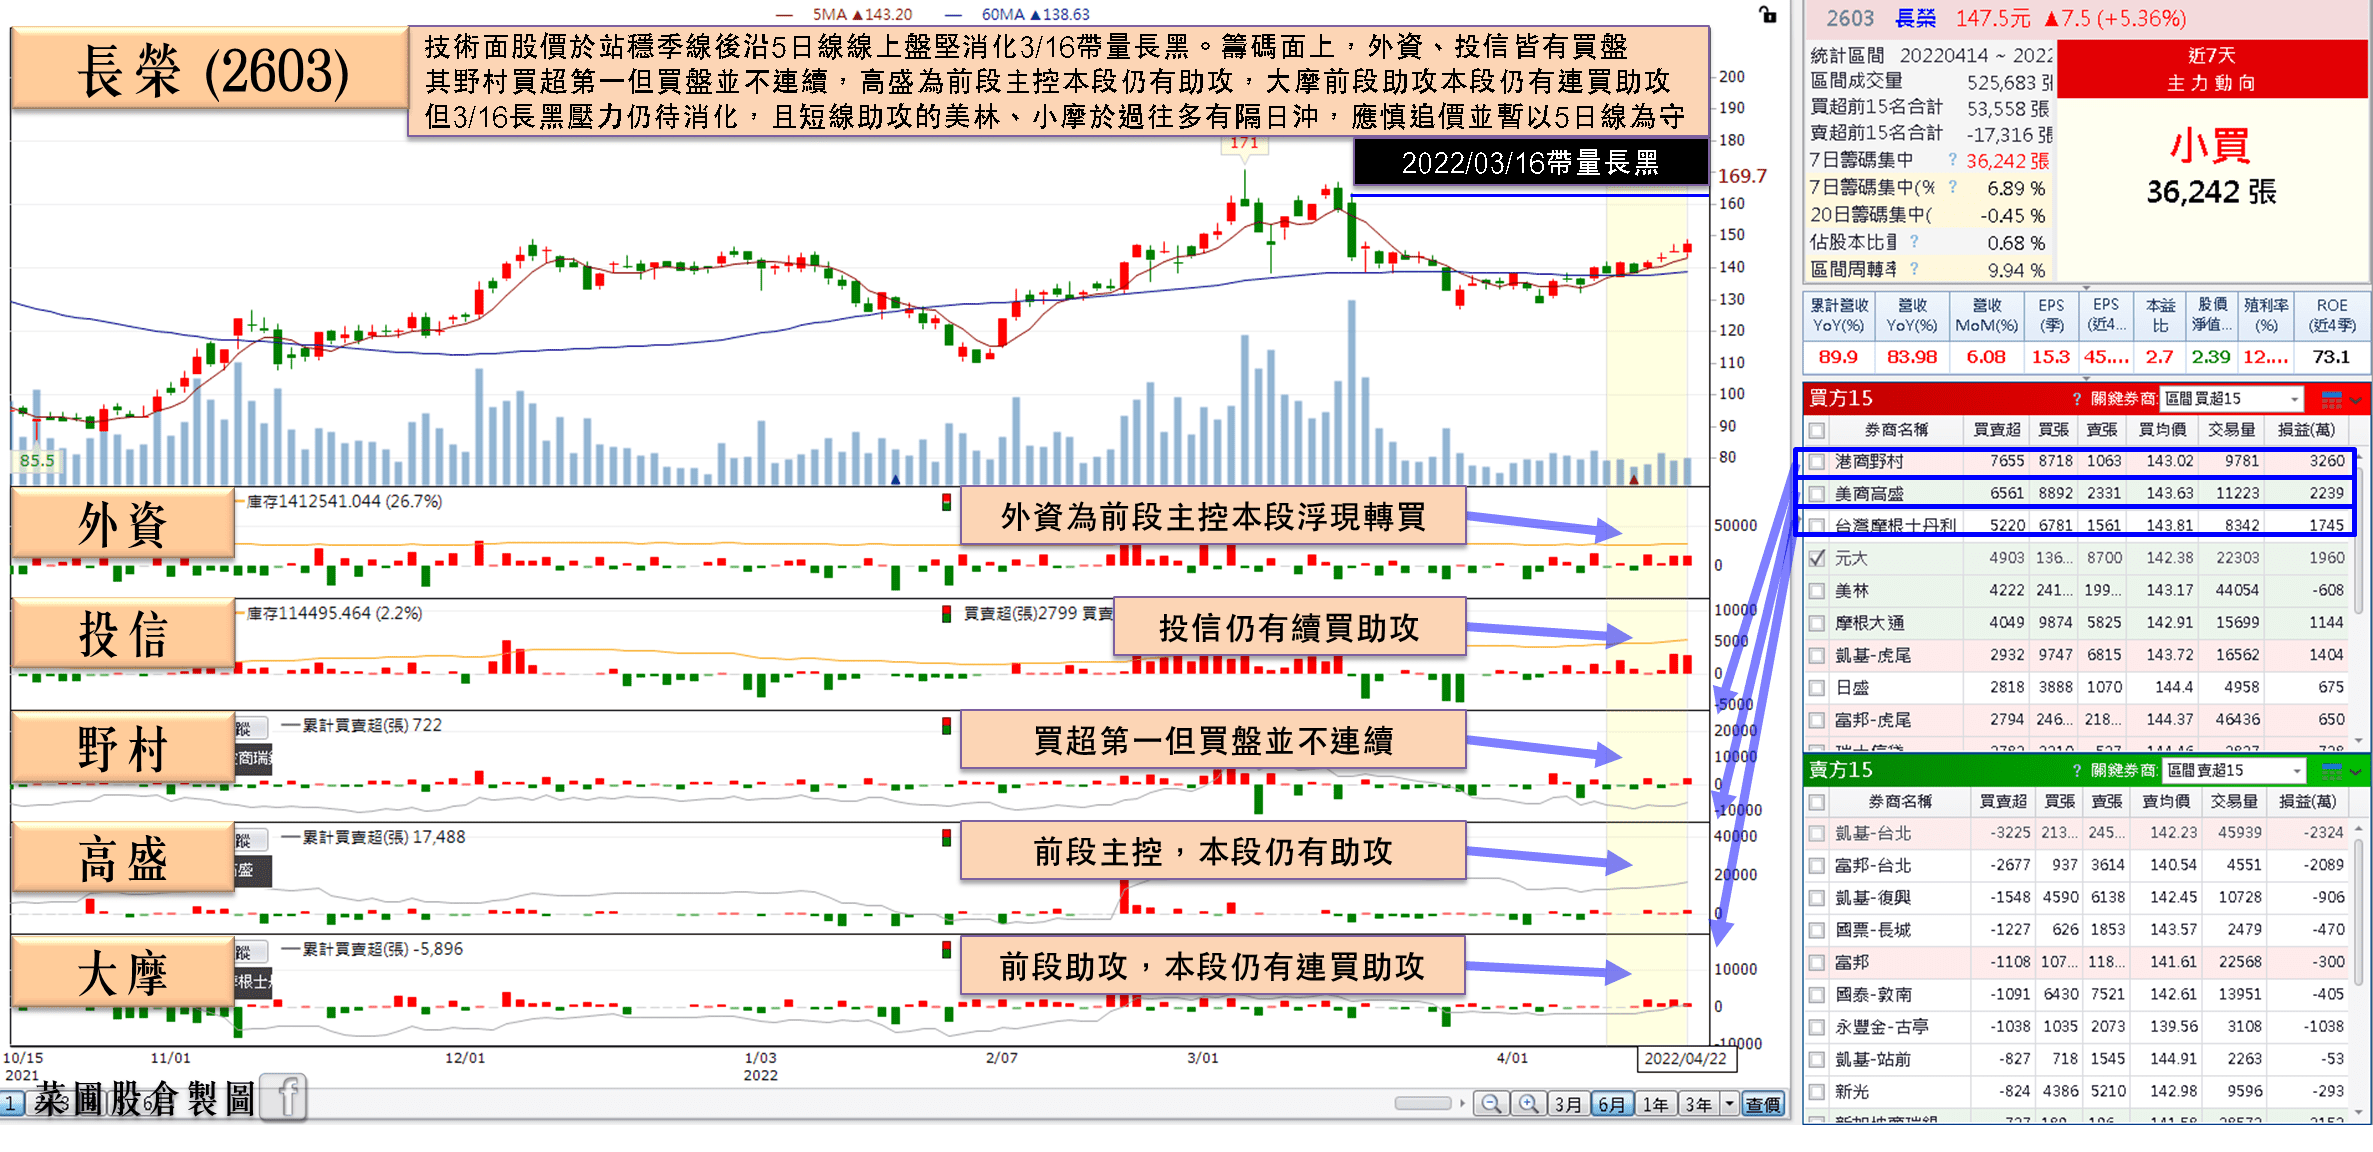Click the blue triangle marker on the volume chart
The width and height of the screenshot is (2373, 1152).
click(x=896, y=479)
